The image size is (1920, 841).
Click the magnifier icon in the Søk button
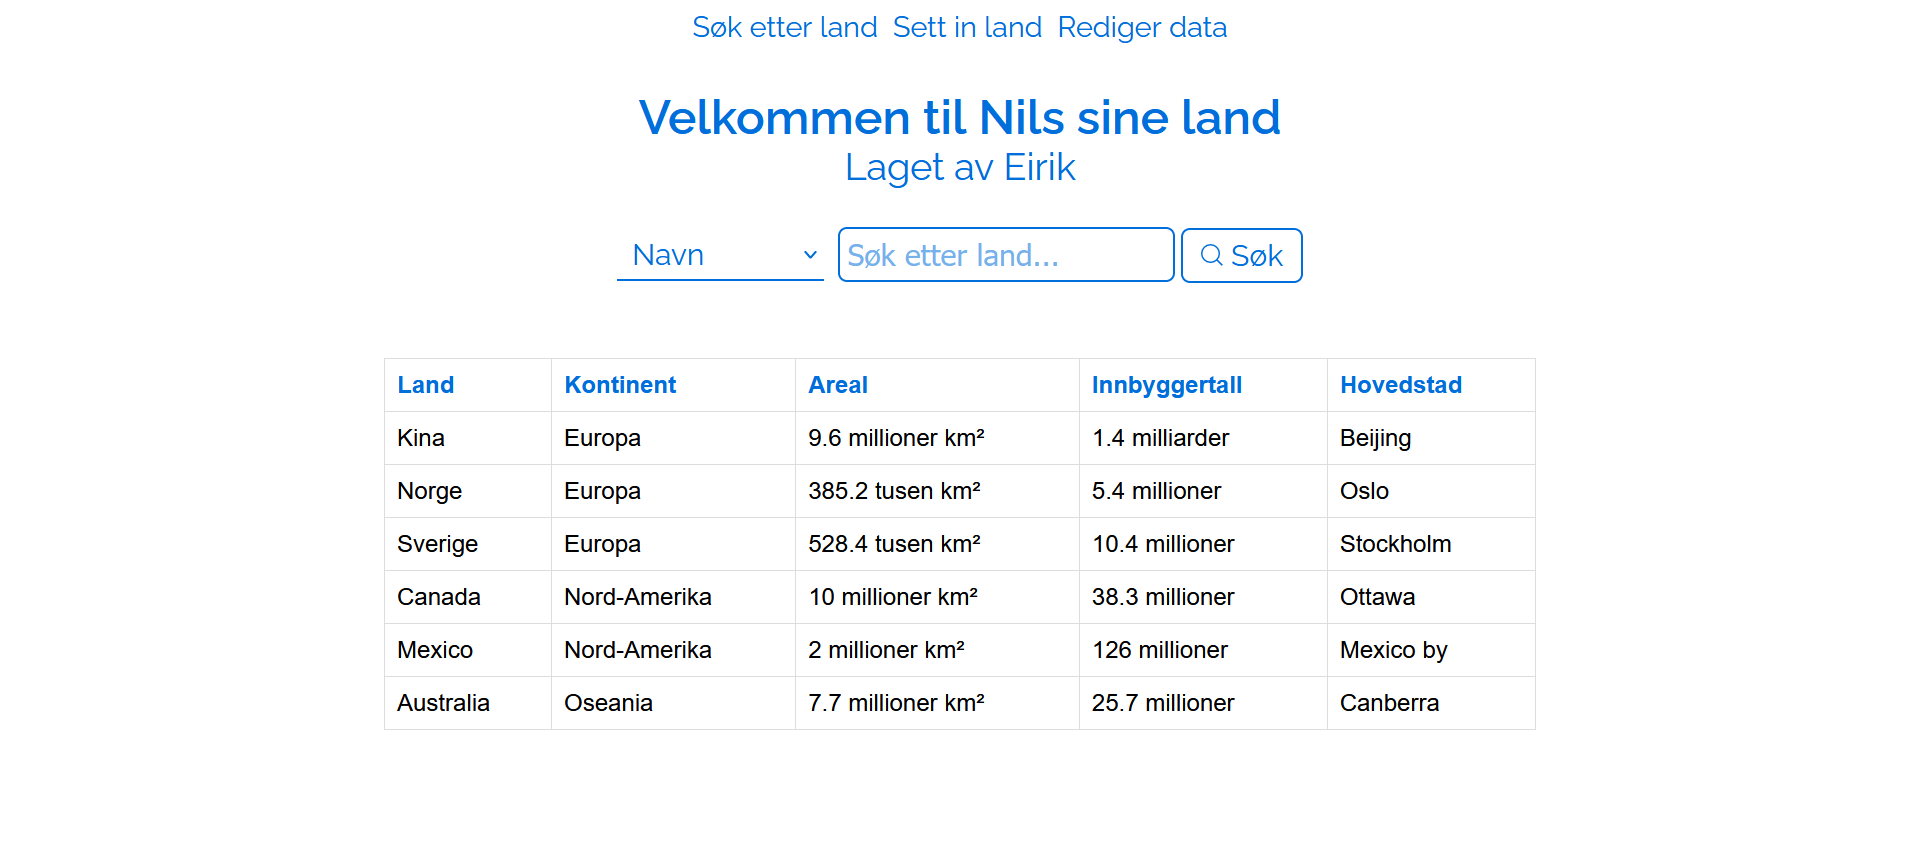(x=1211, y=255)
